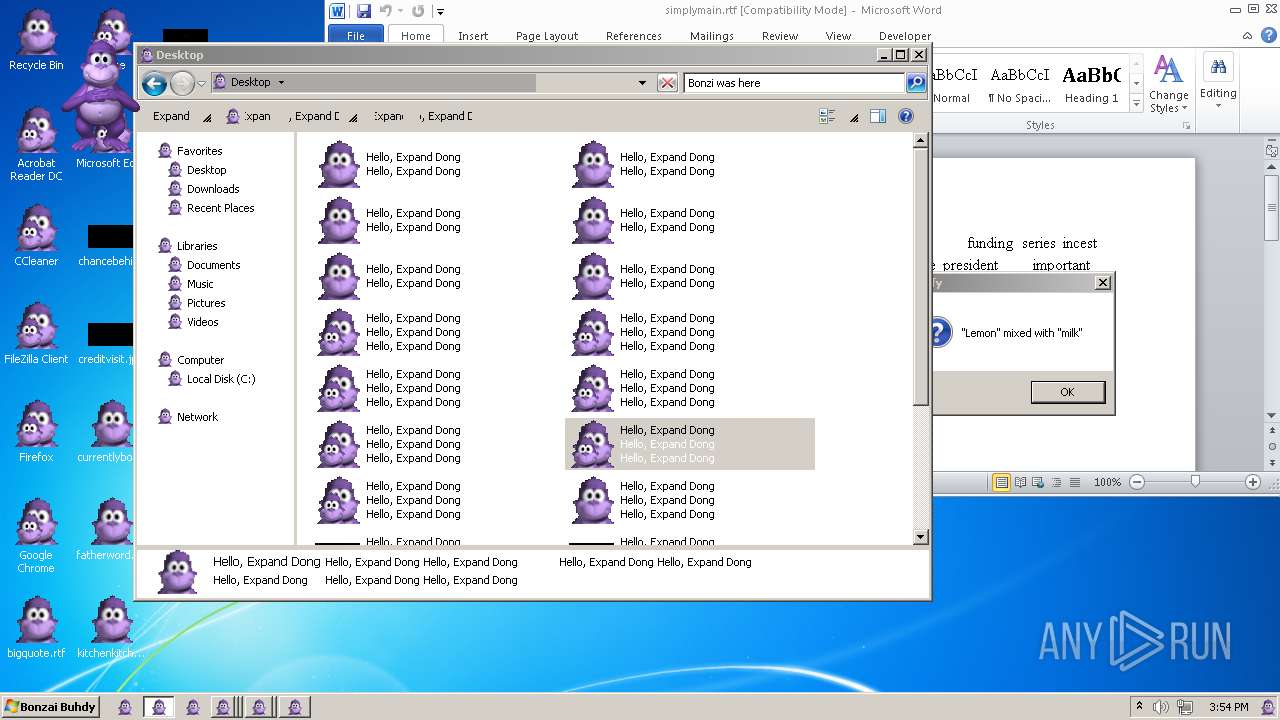The width and height of the screenshot is (1280, 720).
Task: Click the Redo icon in Word title bar
Action: 418,11
